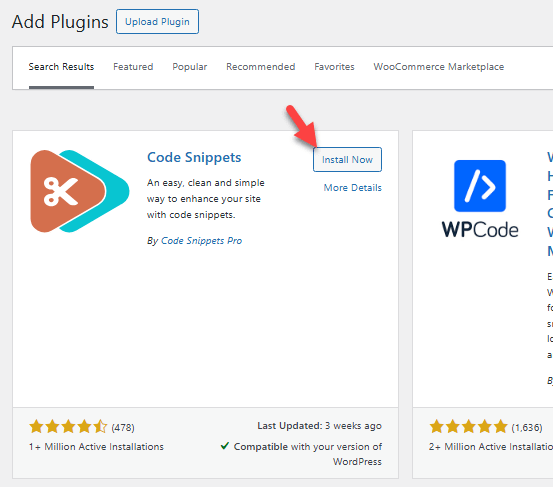The image size is (553, 487).
Task: Open More Details for Code Snippets
Action: [x=353, y=188]
